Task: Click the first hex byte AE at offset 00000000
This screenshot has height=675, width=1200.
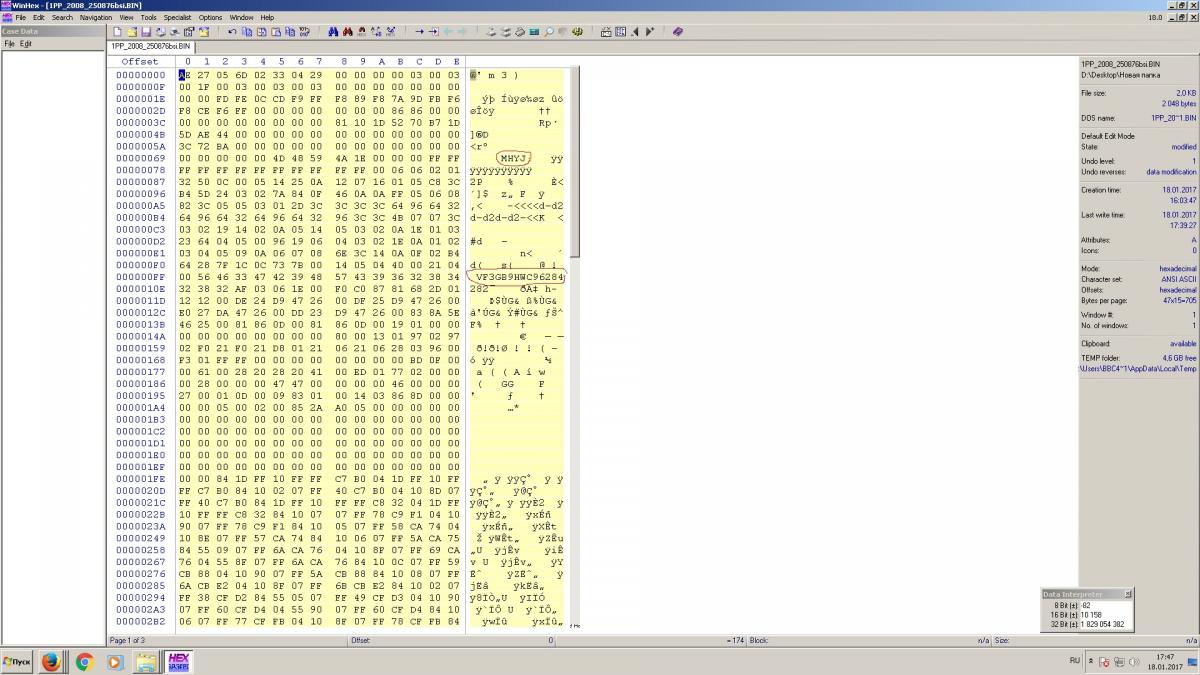Action: click(183, 75)
